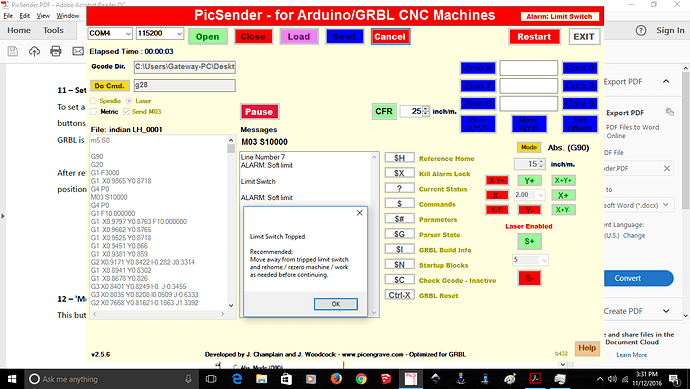Open the Acrobat File menu
The height and width of the screenshot is (389, 690).
pyautogui.click(x=8, y=16)
